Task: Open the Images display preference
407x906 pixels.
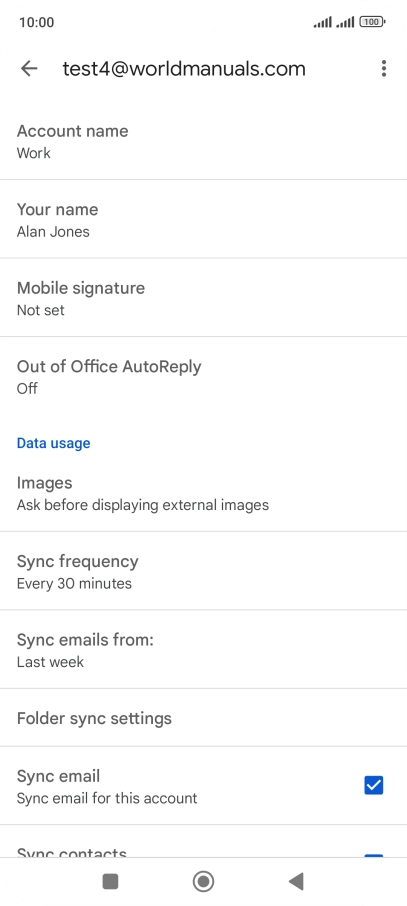Action: click(x=204, y=493)
